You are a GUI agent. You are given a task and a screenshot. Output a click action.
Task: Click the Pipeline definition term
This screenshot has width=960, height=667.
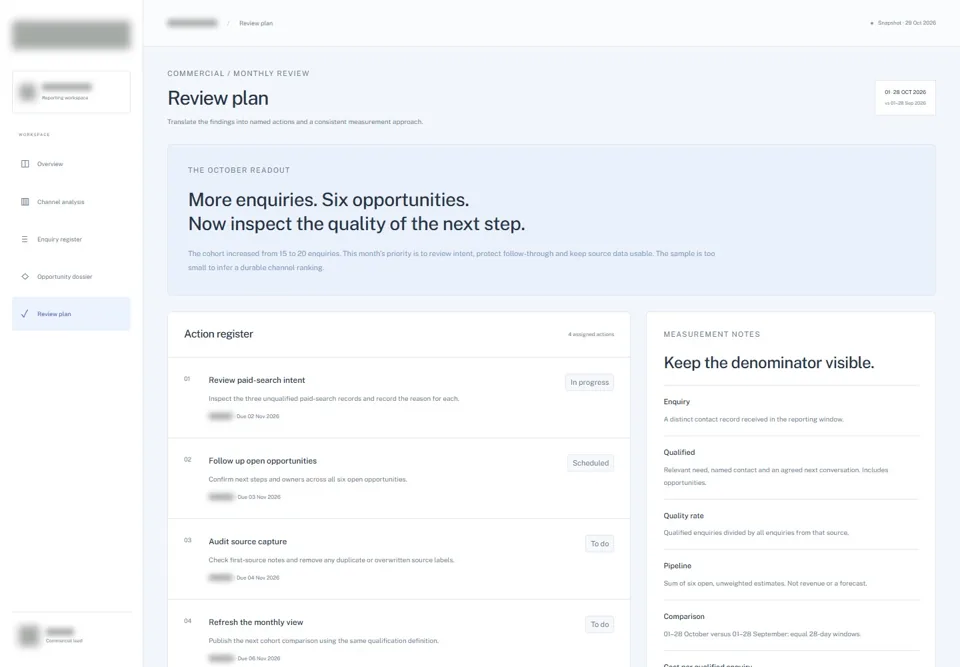coord(677,566)
